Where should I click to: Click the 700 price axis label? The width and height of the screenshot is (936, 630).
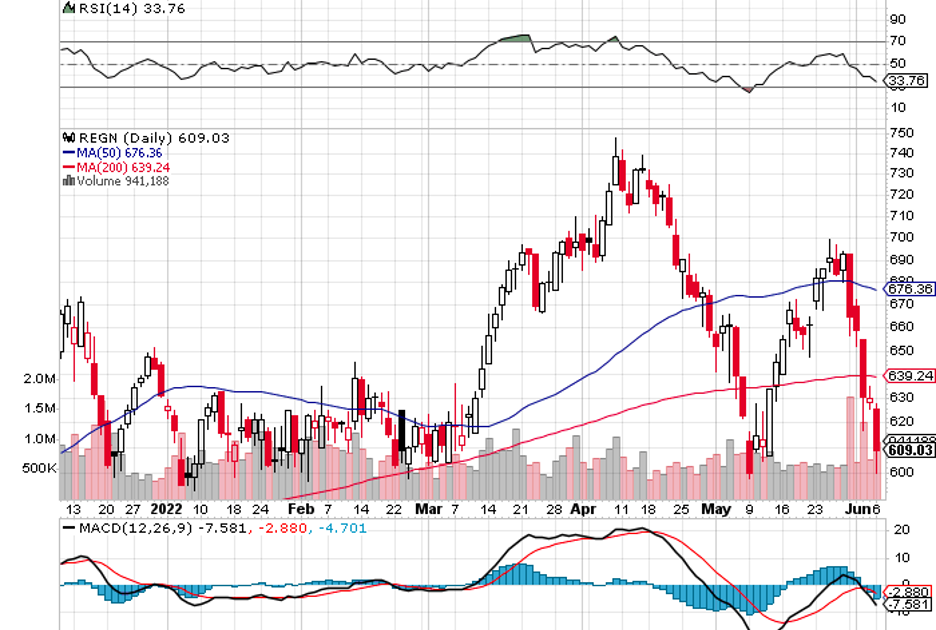click(x=901, y=237)
